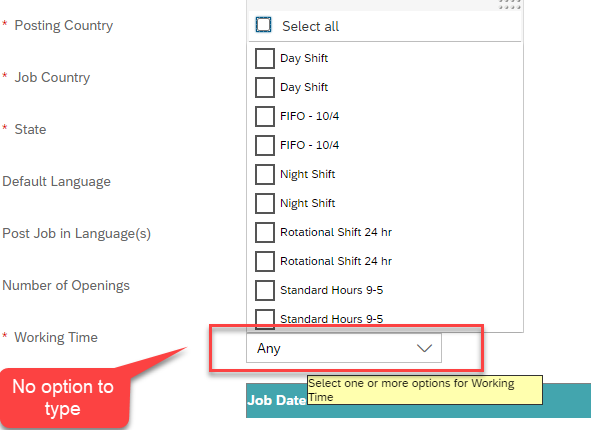This screenshot has height=430, width=591.
Task: Tick the second Day Shift checkbox
Action: (265, 87)
